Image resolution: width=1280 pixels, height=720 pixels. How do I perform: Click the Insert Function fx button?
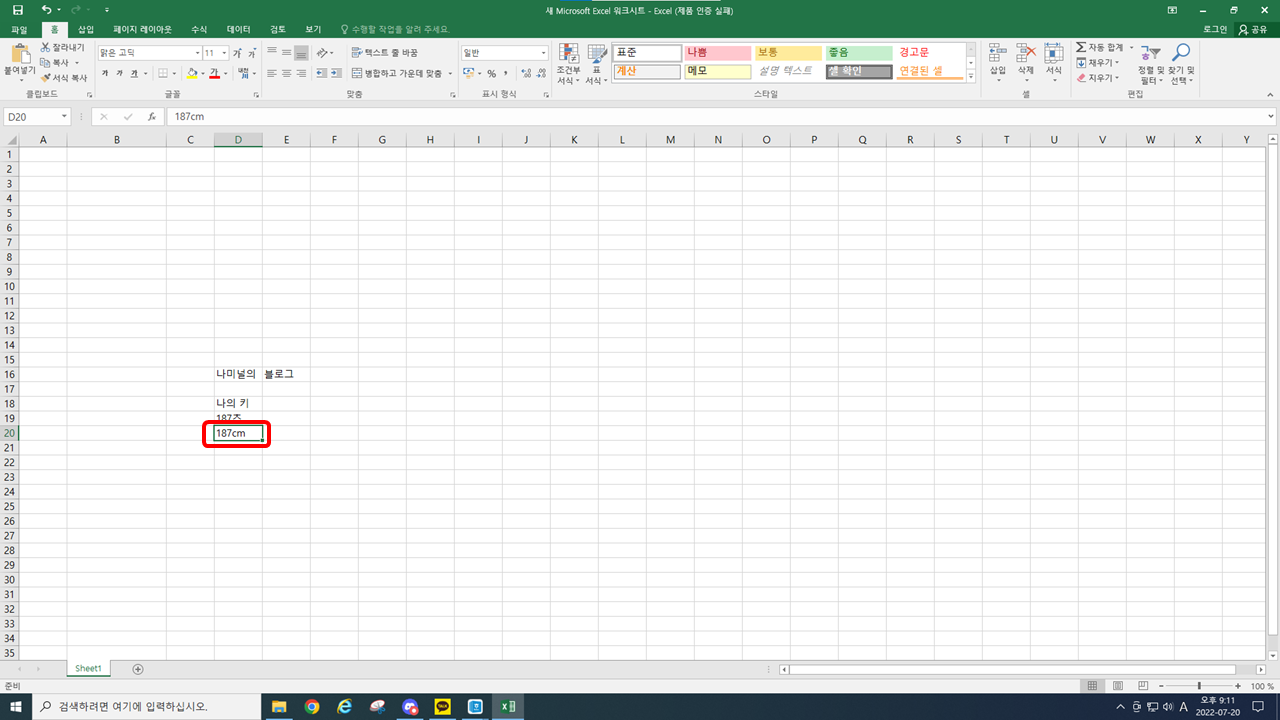(151, 116)
